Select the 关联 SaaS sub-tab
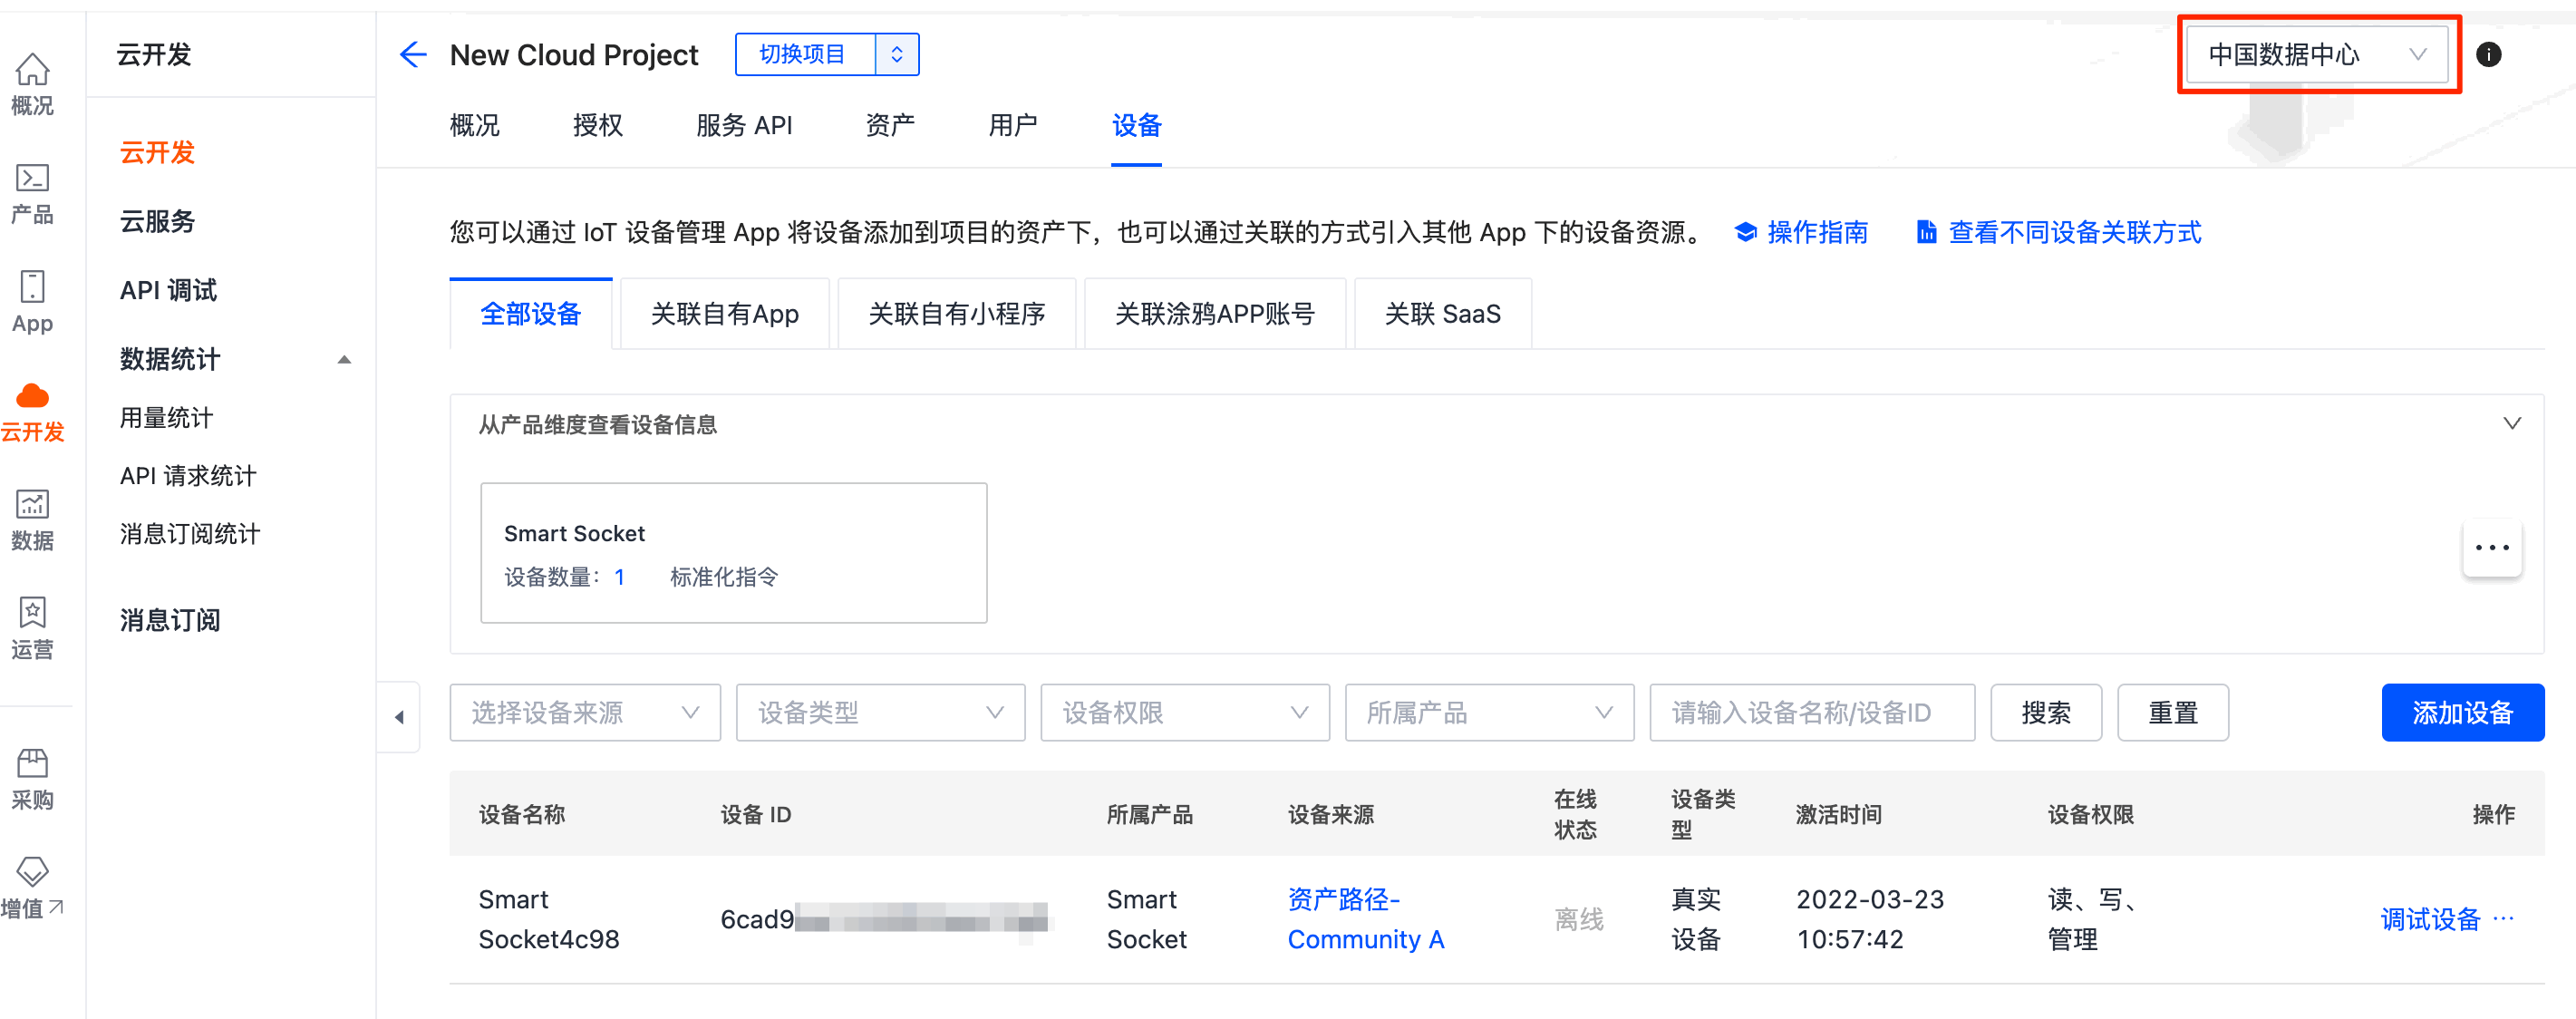This screenshot has width=2576, height=1019. 1443,314
